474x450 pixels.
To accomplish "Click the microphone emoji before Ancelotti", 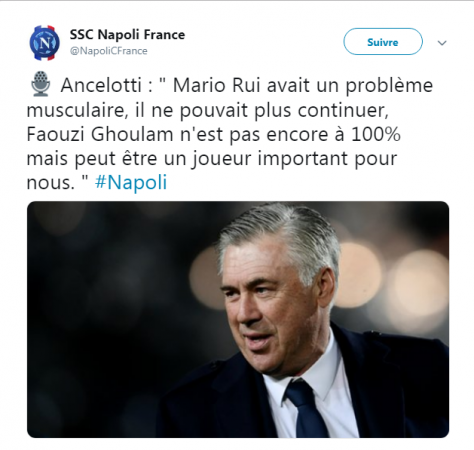I will click(x=41, y=84).
